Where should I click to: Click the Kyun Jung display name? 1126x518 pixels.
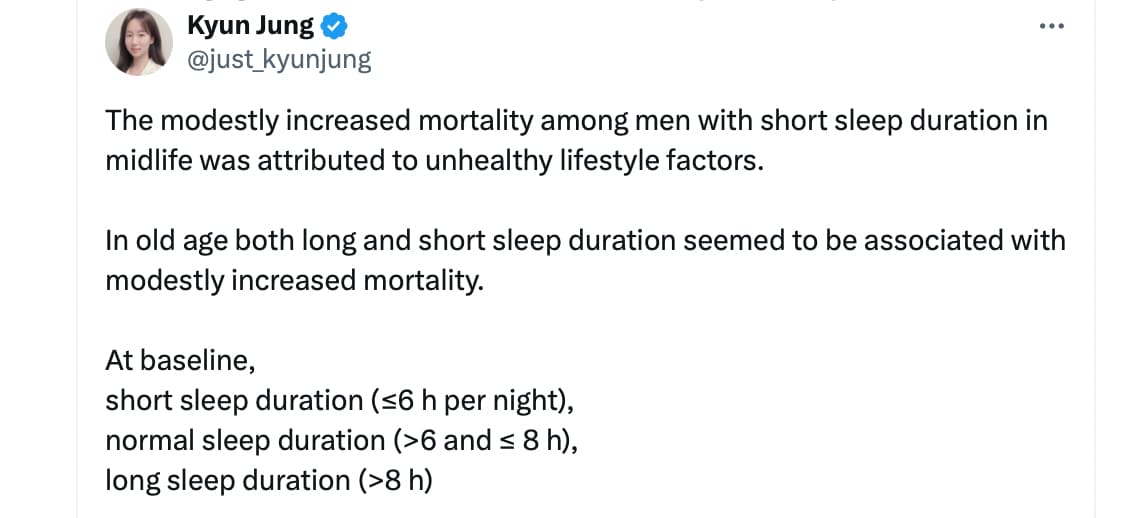[x=251, y=27]
